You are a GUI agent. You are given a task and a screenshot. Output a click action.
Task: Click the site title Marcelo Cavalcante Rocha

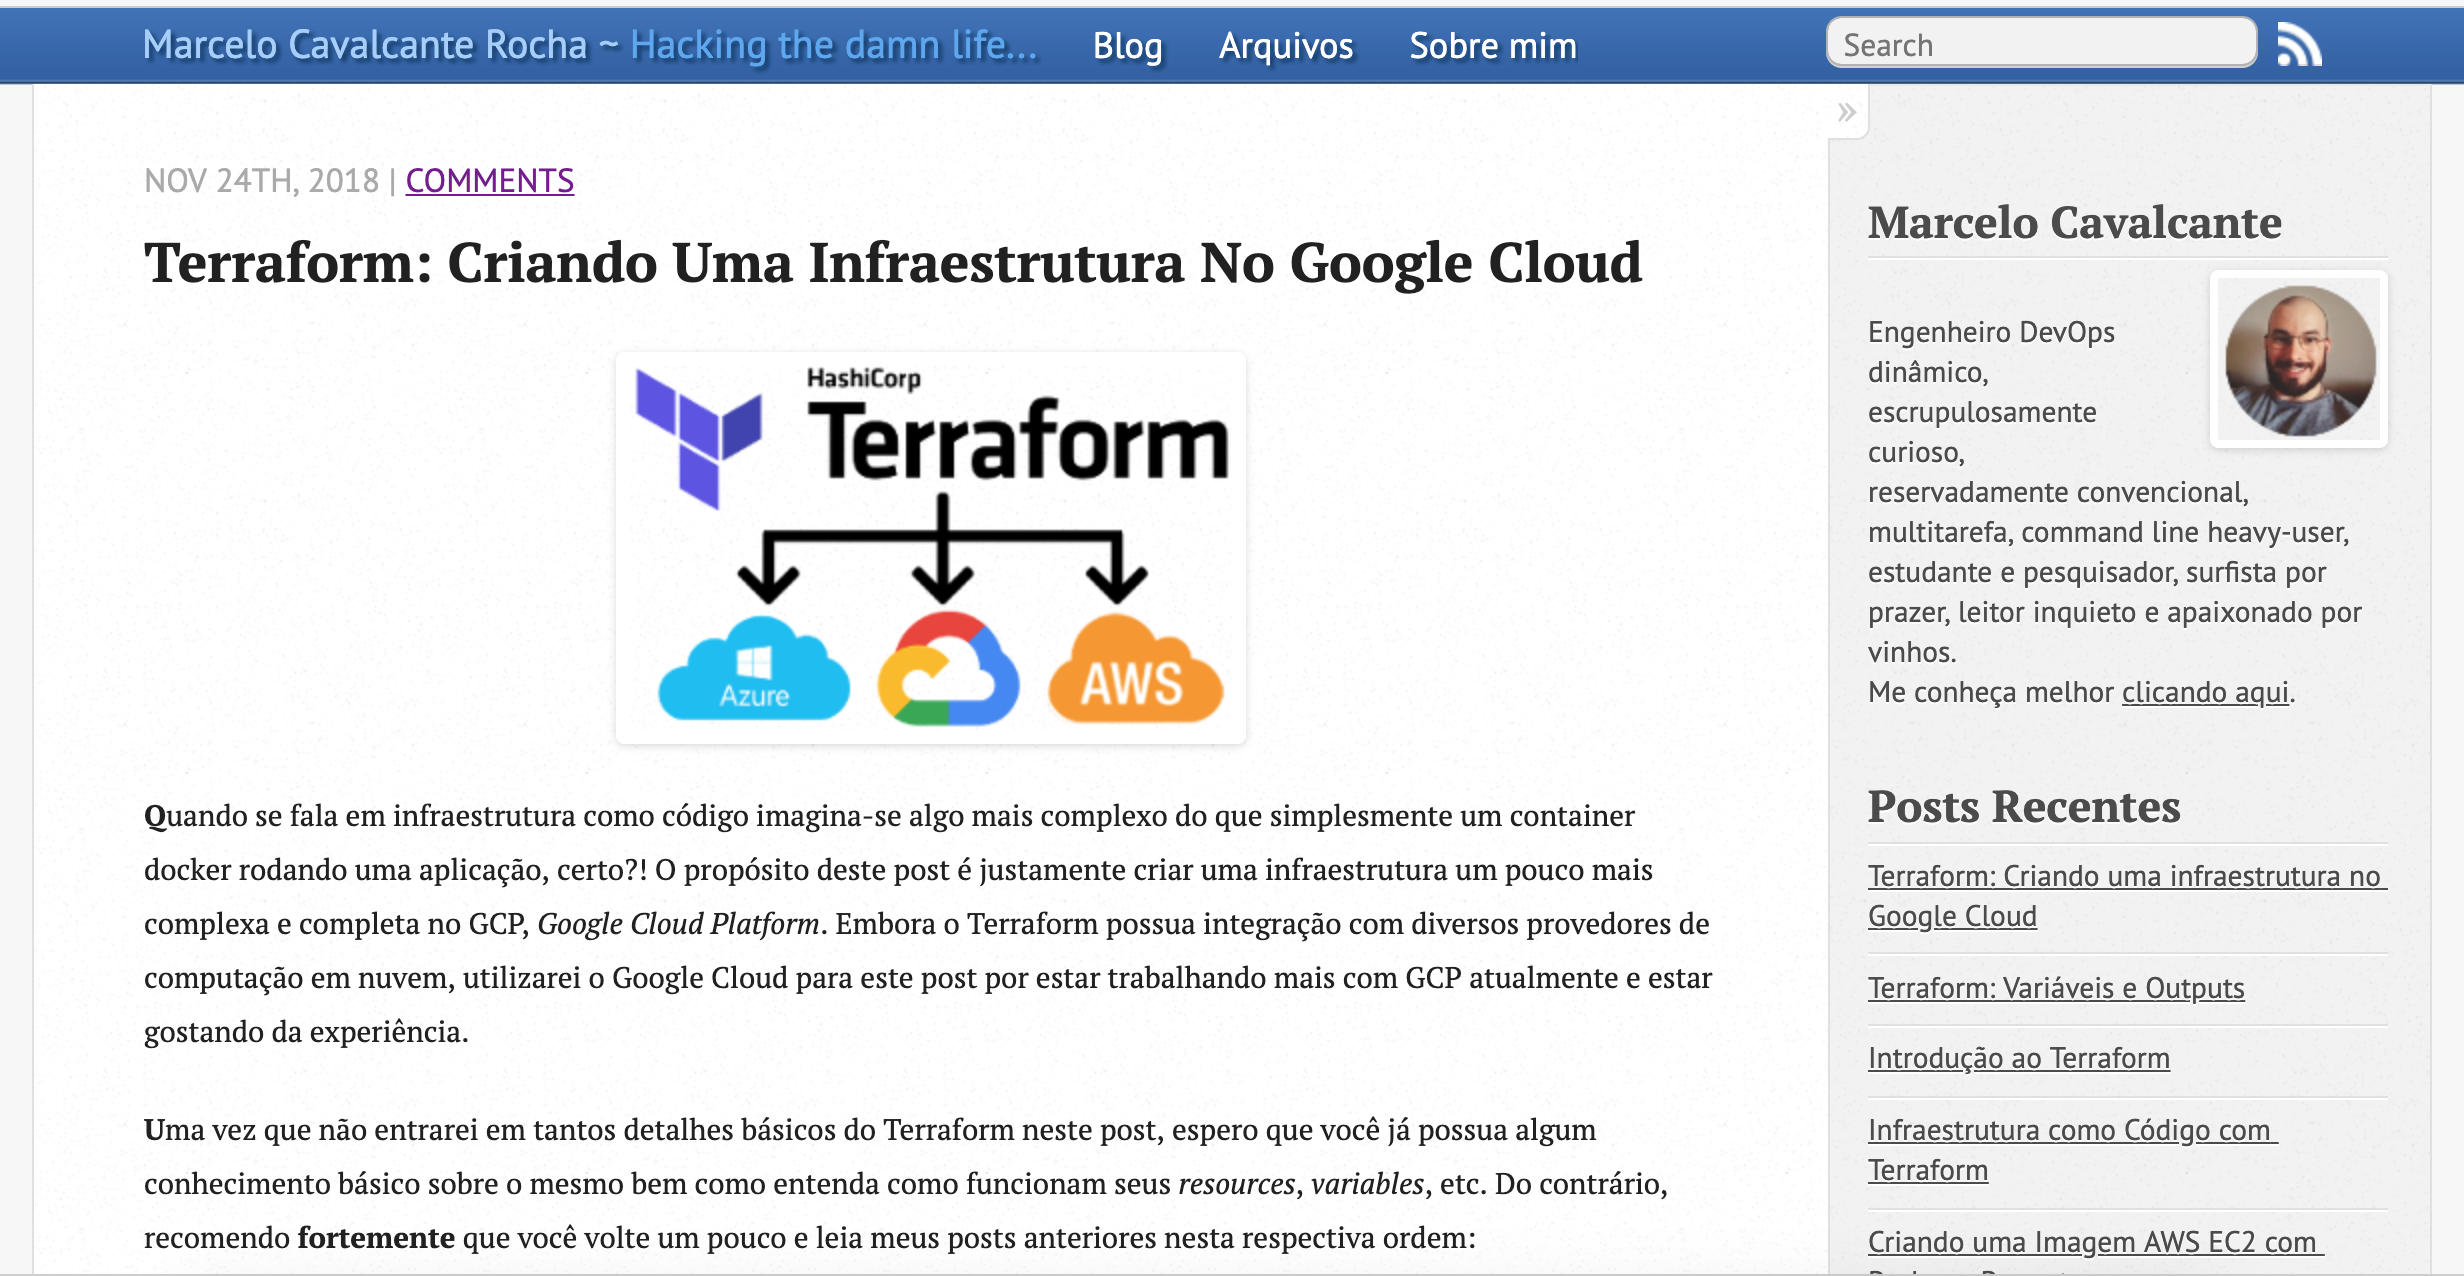click(365, 44)
